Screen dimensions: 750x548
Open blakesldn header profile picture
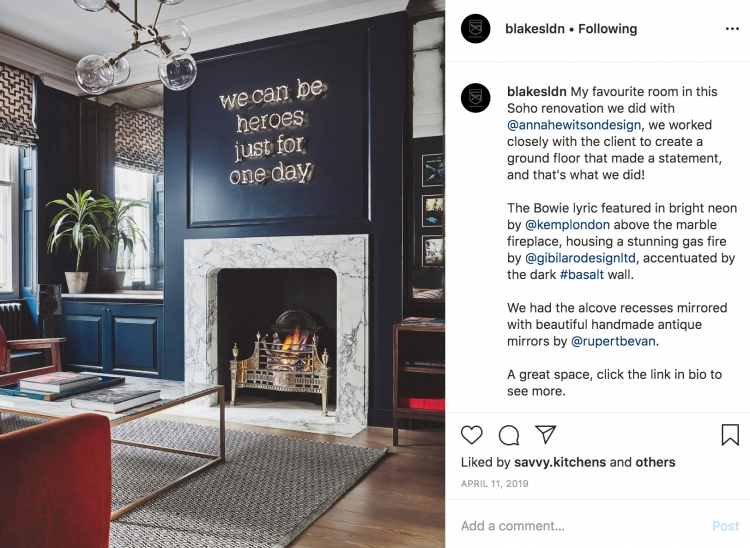point(475,29)
